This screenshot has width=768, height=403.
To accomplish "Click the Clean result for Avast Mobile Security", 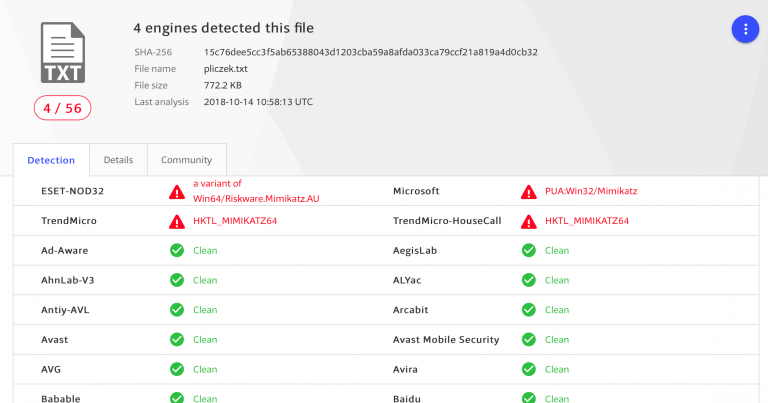I will (x=557, y=339).
